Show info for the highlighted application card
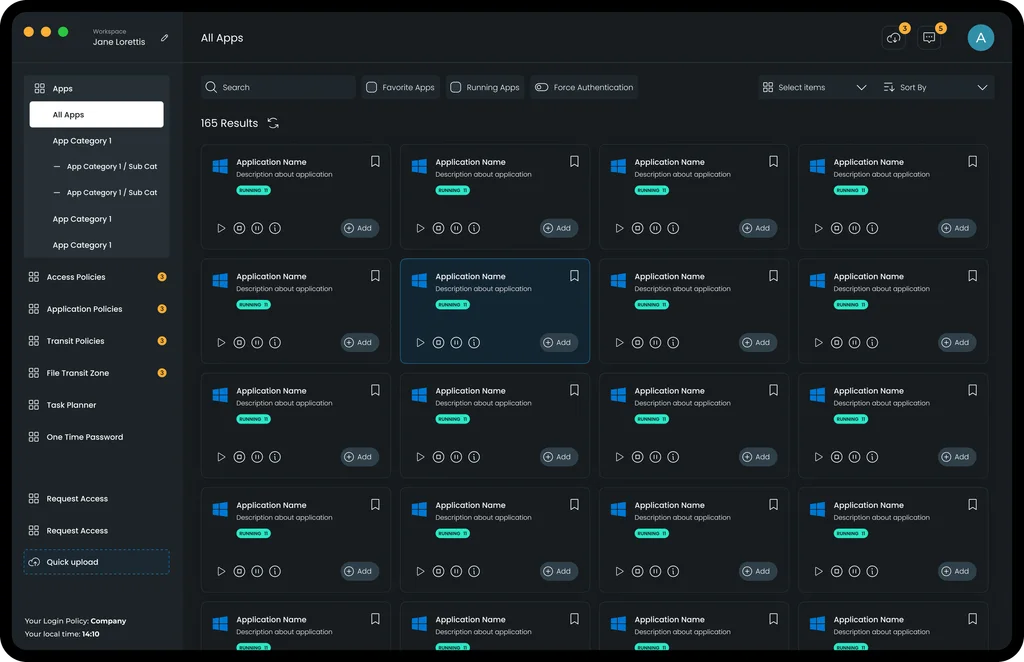 click(x=474, y=342)
